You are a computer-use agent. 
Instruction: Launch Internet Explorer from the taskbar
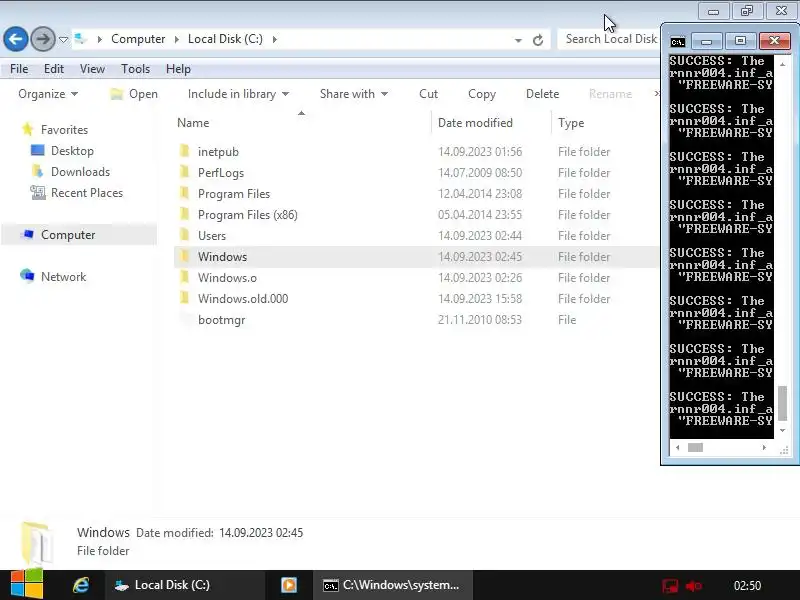[81, 585]
